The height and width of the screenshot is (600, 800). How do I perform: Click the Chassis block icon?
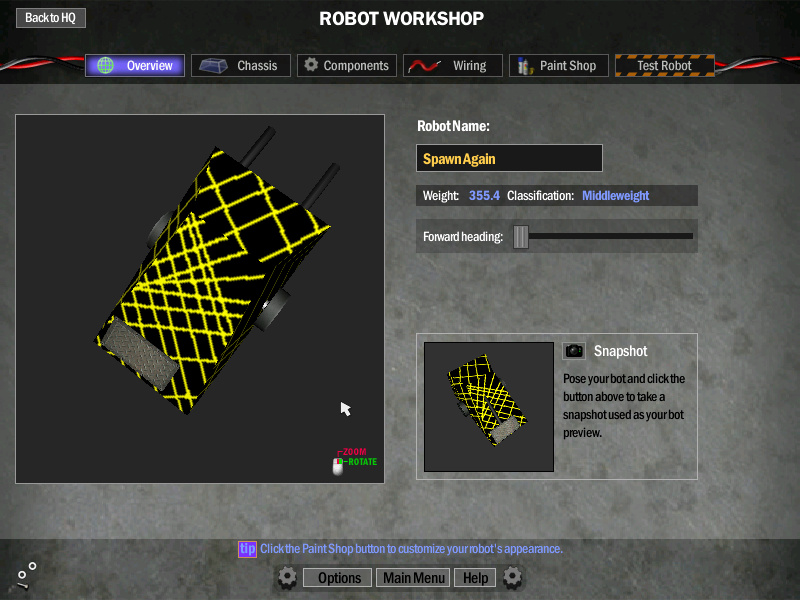point(213,66)
